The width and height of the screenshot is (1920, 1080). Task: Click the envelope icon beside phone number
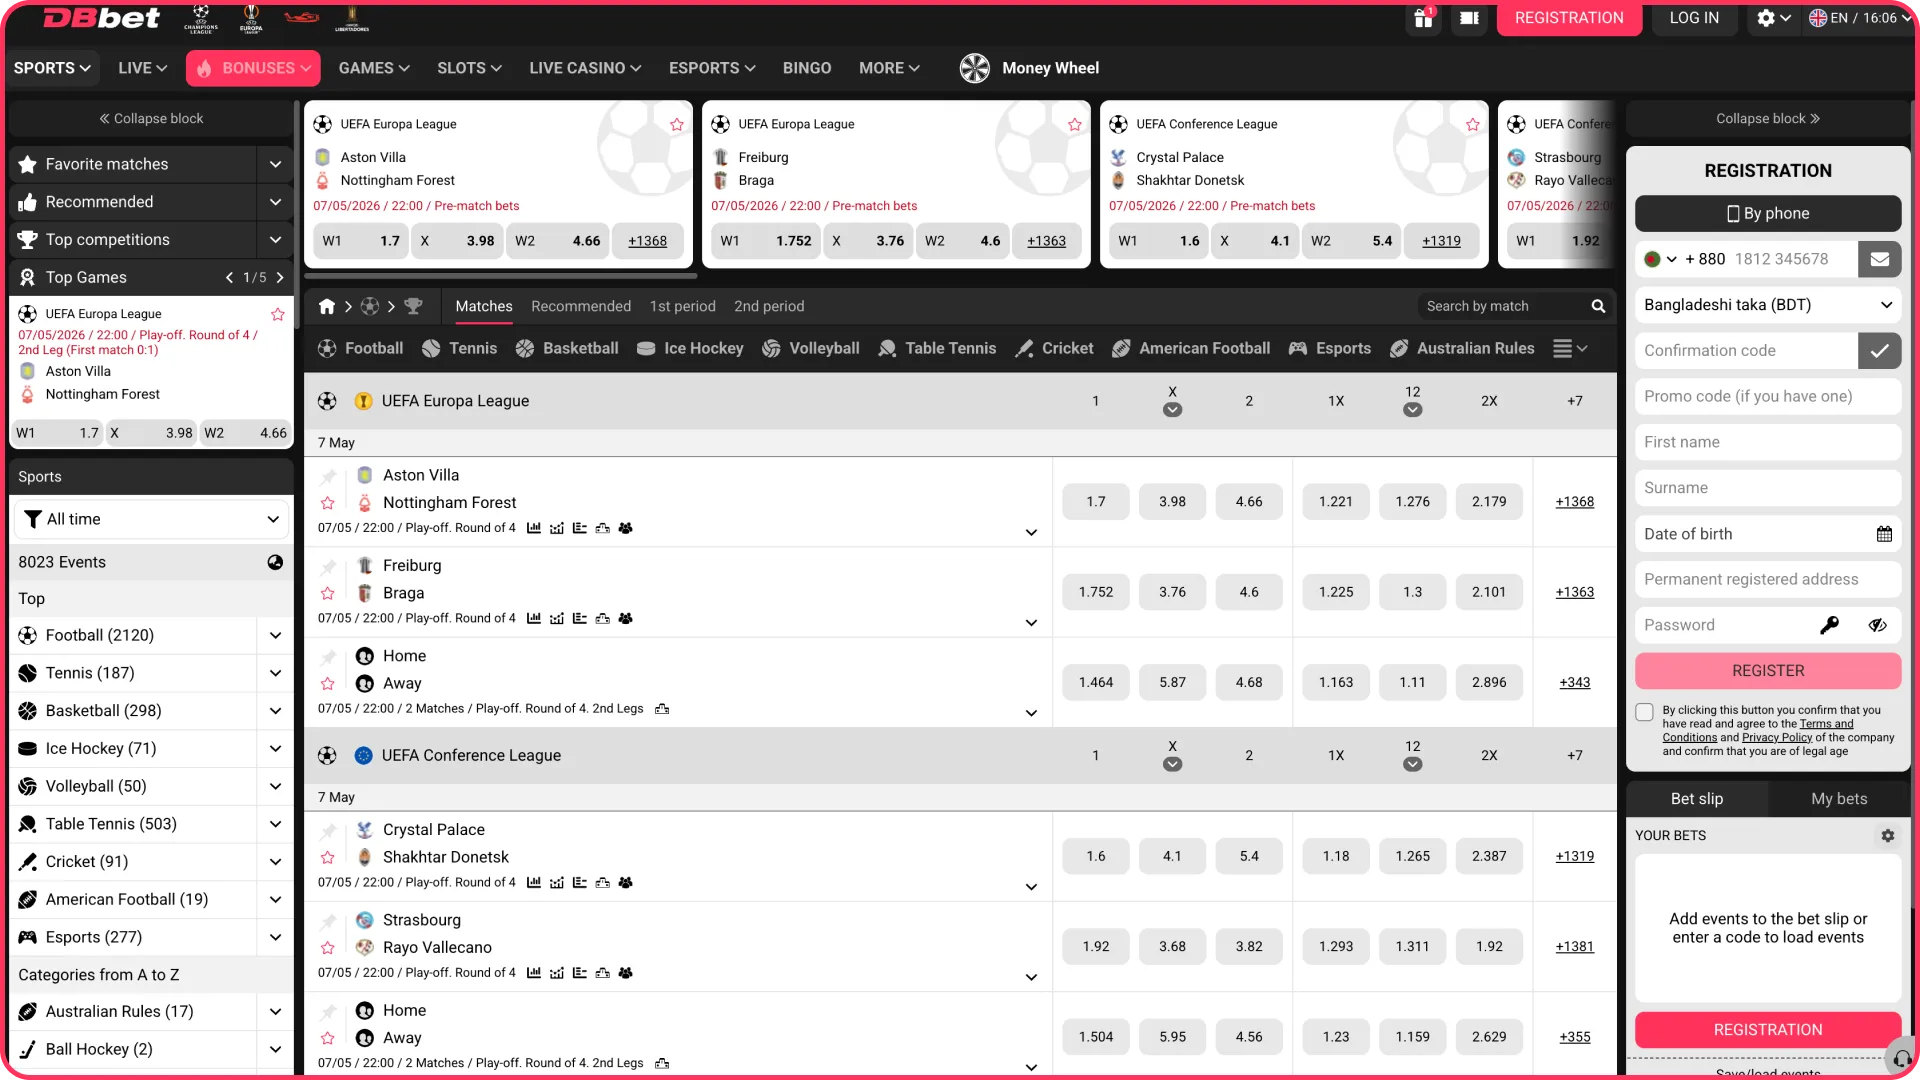click(1879, 259)
